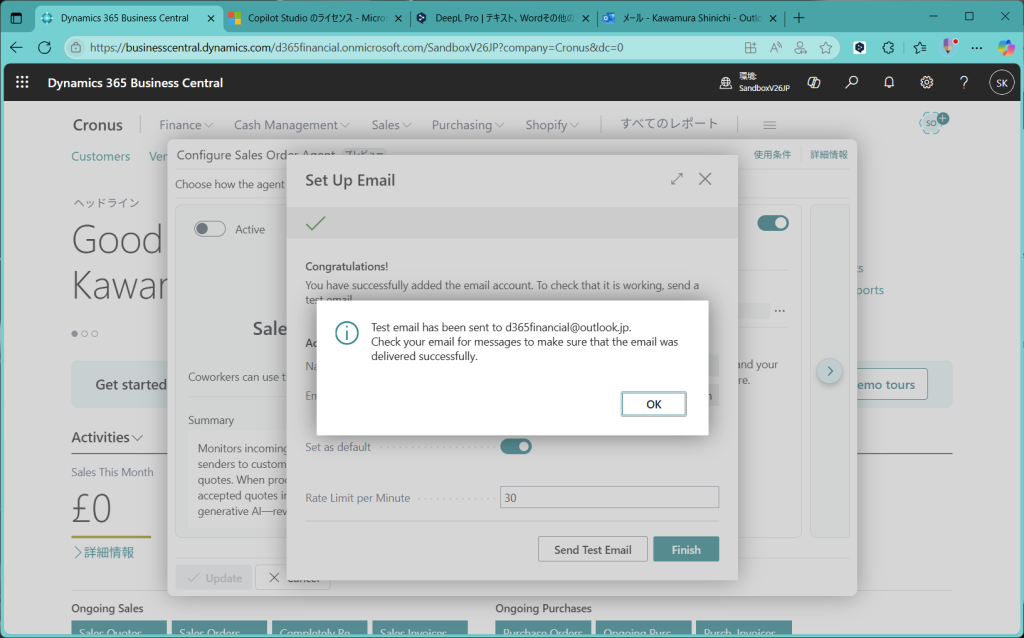Open the browser tab actions menu

click(16, 18)
